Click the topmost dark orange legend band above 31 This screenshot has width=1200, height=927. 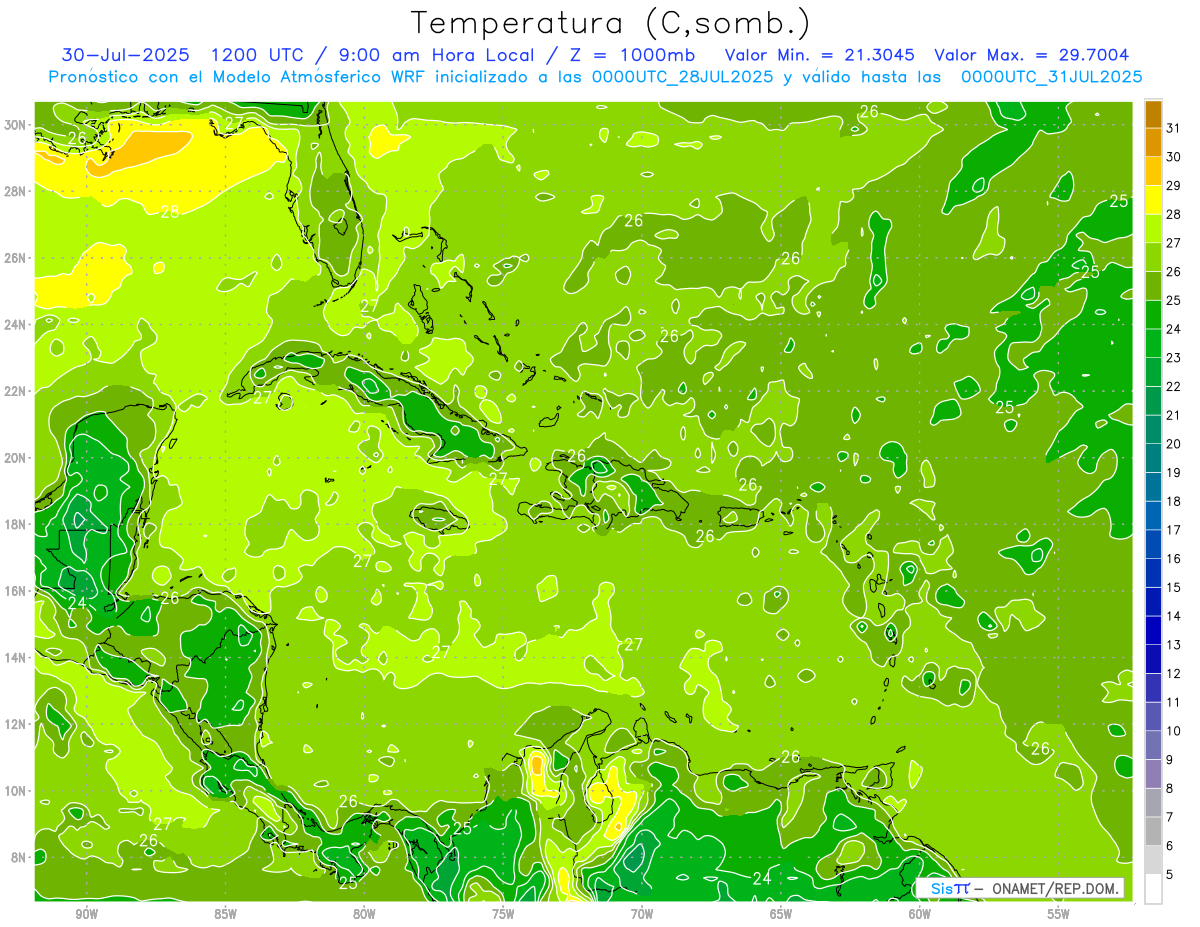pos(1153,114)
